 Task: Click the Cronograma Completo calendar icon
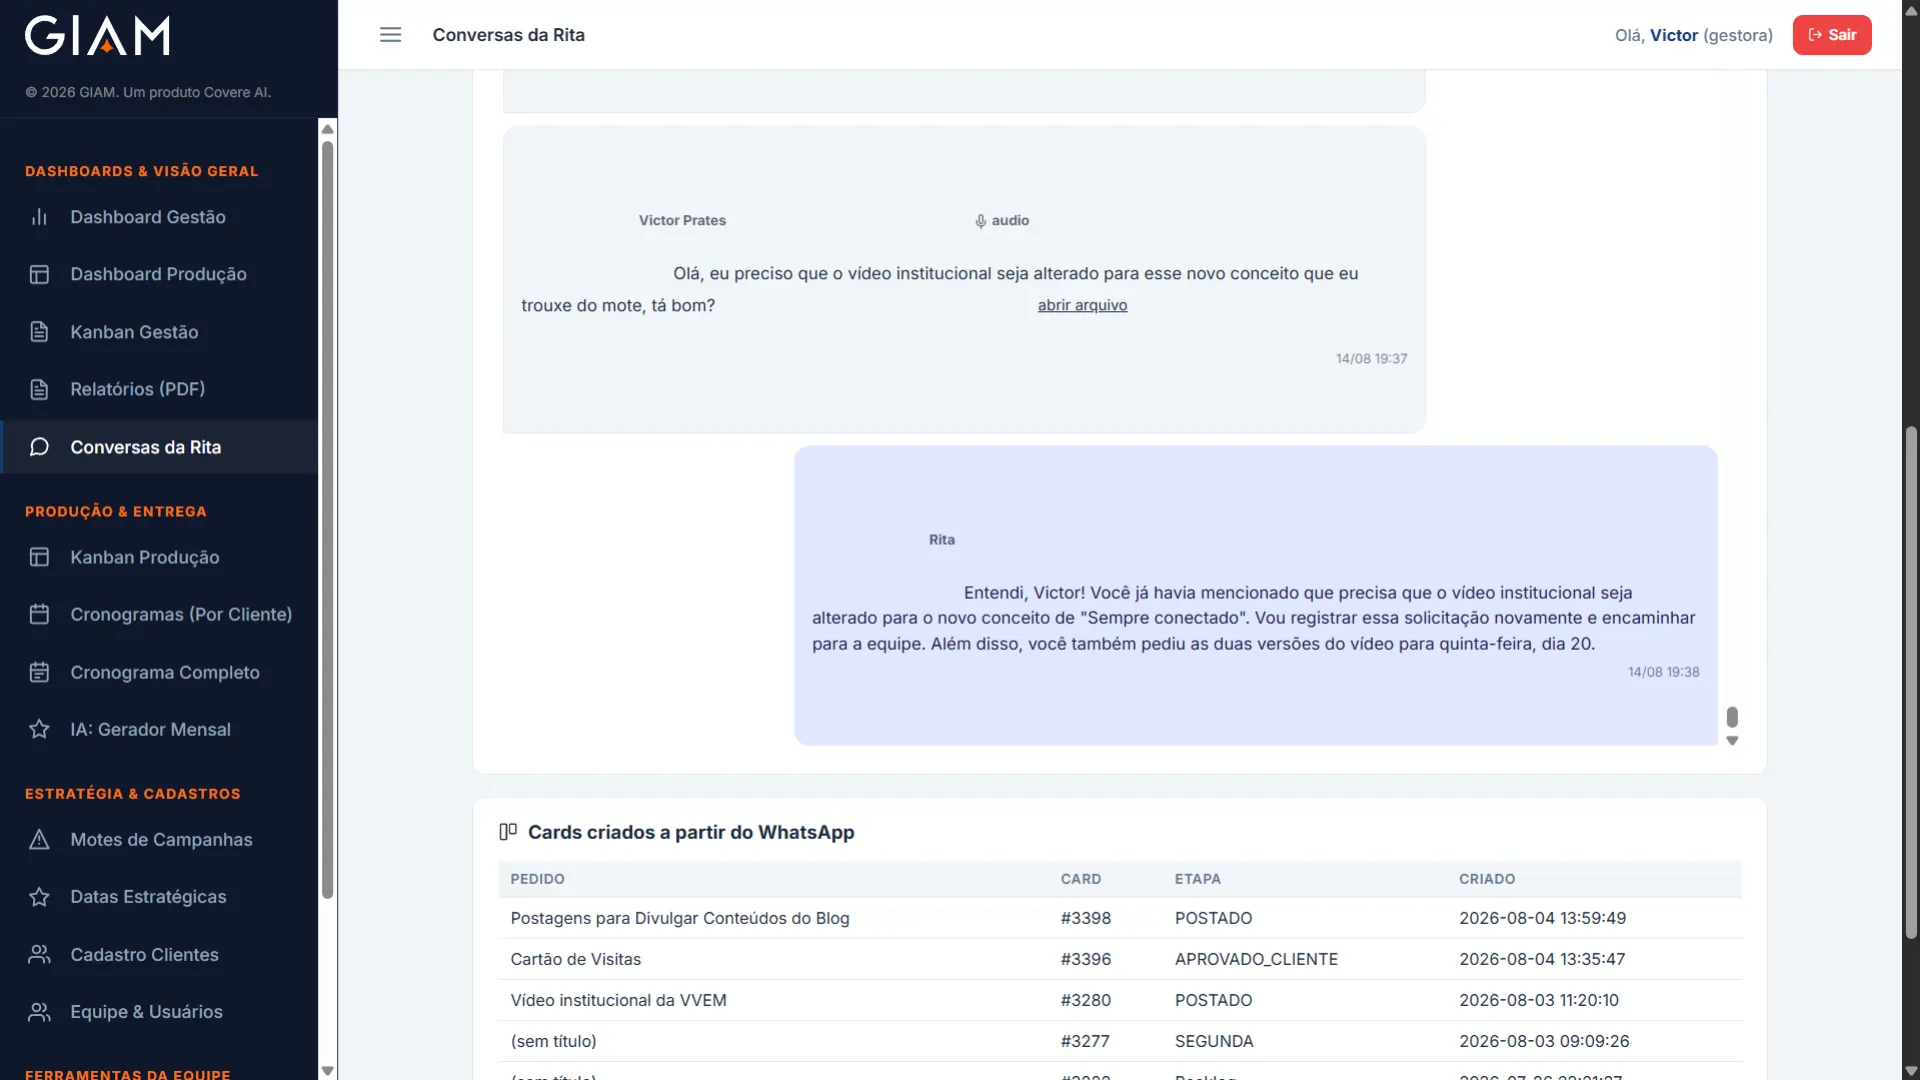39,672
